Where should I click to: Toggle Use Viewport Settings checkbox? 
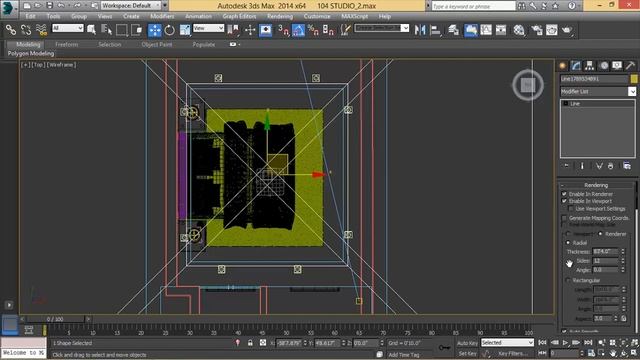point(571,209)
